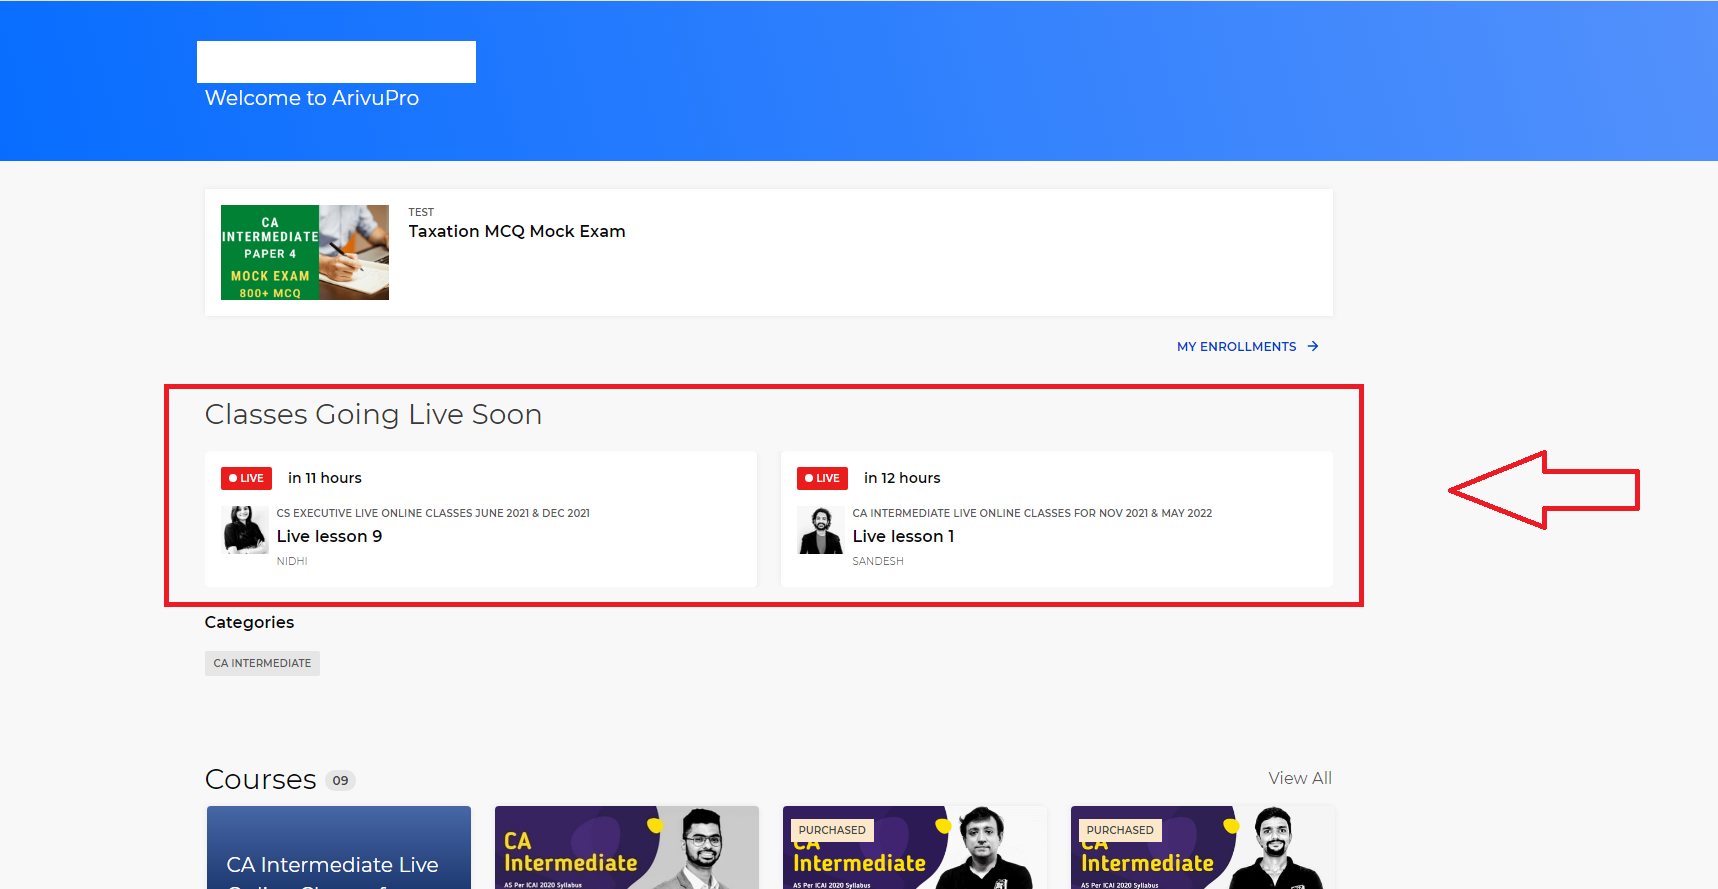Click Sandesh's instructor photo
The image size is (1718, 889).
coord(821,530)
